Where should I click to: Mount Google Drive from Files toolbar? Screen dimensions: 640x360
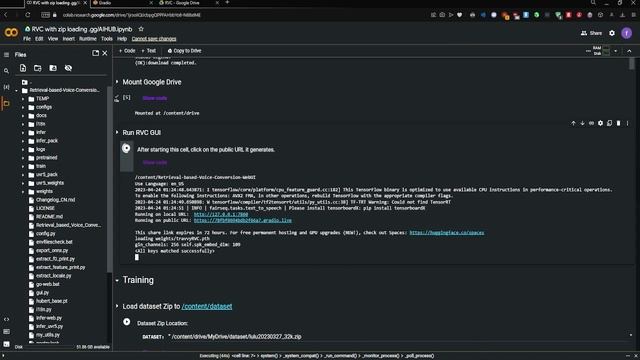pos(53,68)
